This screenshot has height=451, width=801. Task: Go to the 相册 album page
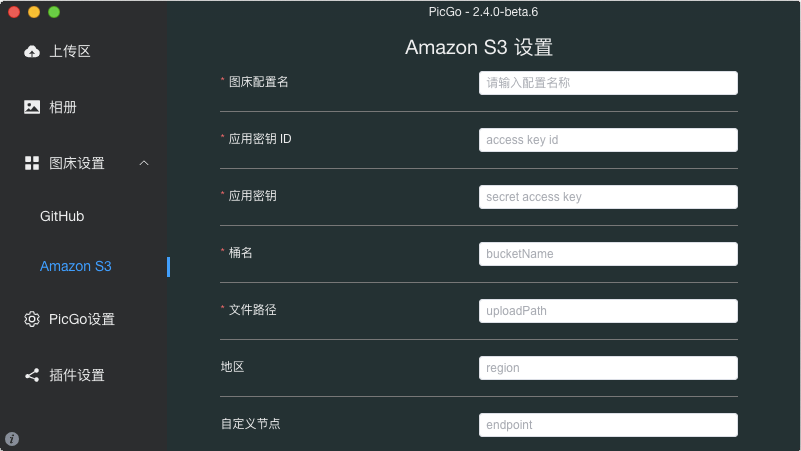tap(62, 107)
